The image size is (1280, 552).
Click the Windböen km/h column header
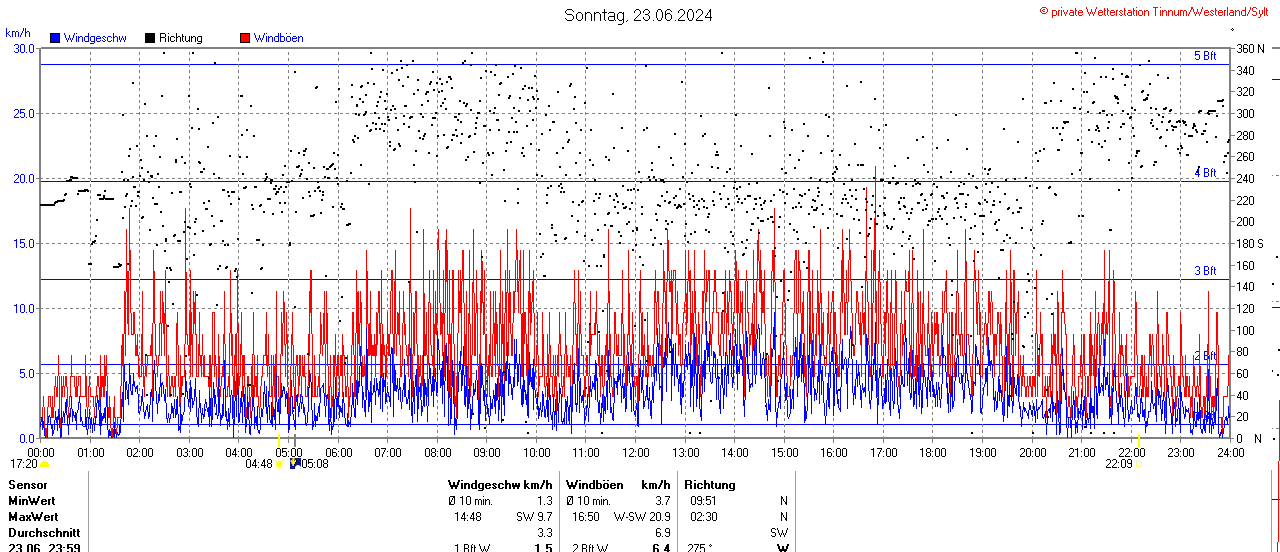point(618,484)
